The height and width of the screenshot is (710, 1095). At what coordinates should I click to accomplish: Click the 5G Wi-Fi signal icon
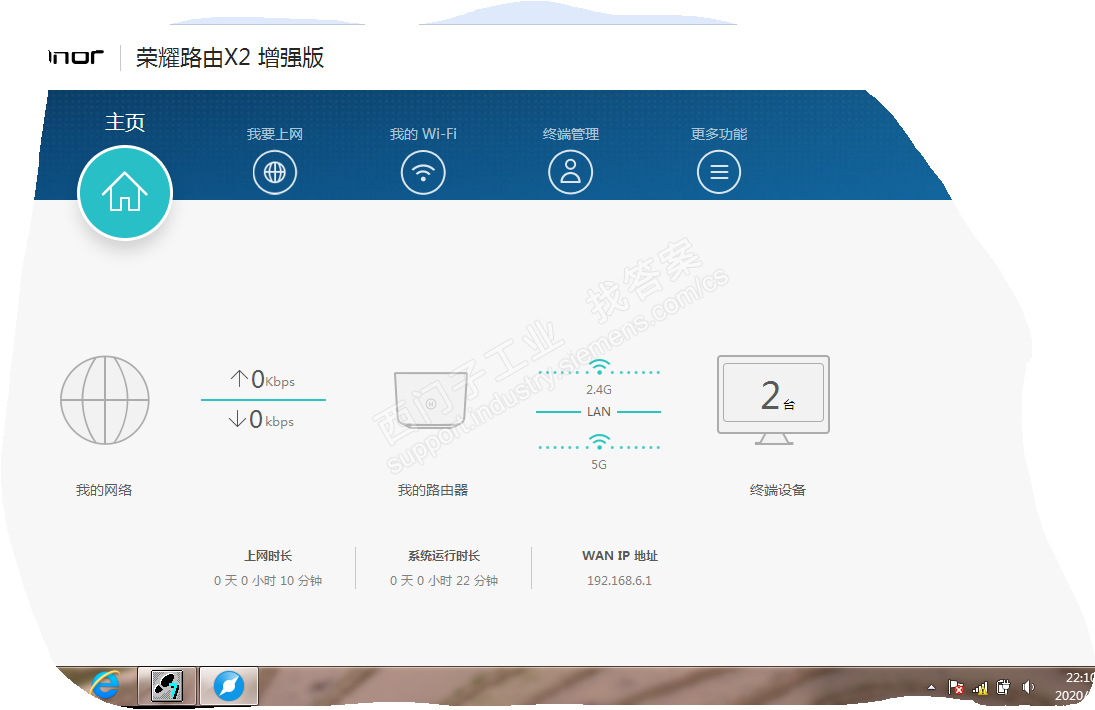pyautogui.click(x=598, y=442)
